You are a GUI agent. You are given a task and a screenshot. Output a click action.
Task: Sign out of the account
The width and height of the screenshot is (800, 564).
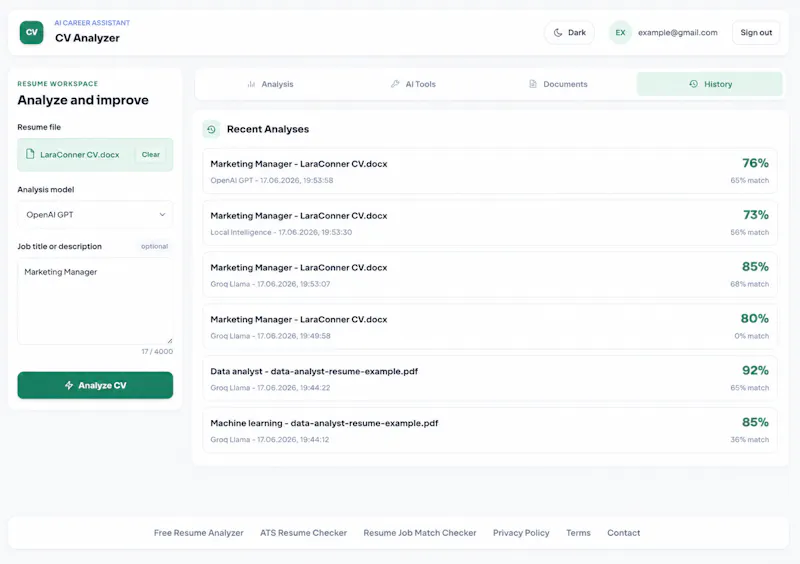756,33
